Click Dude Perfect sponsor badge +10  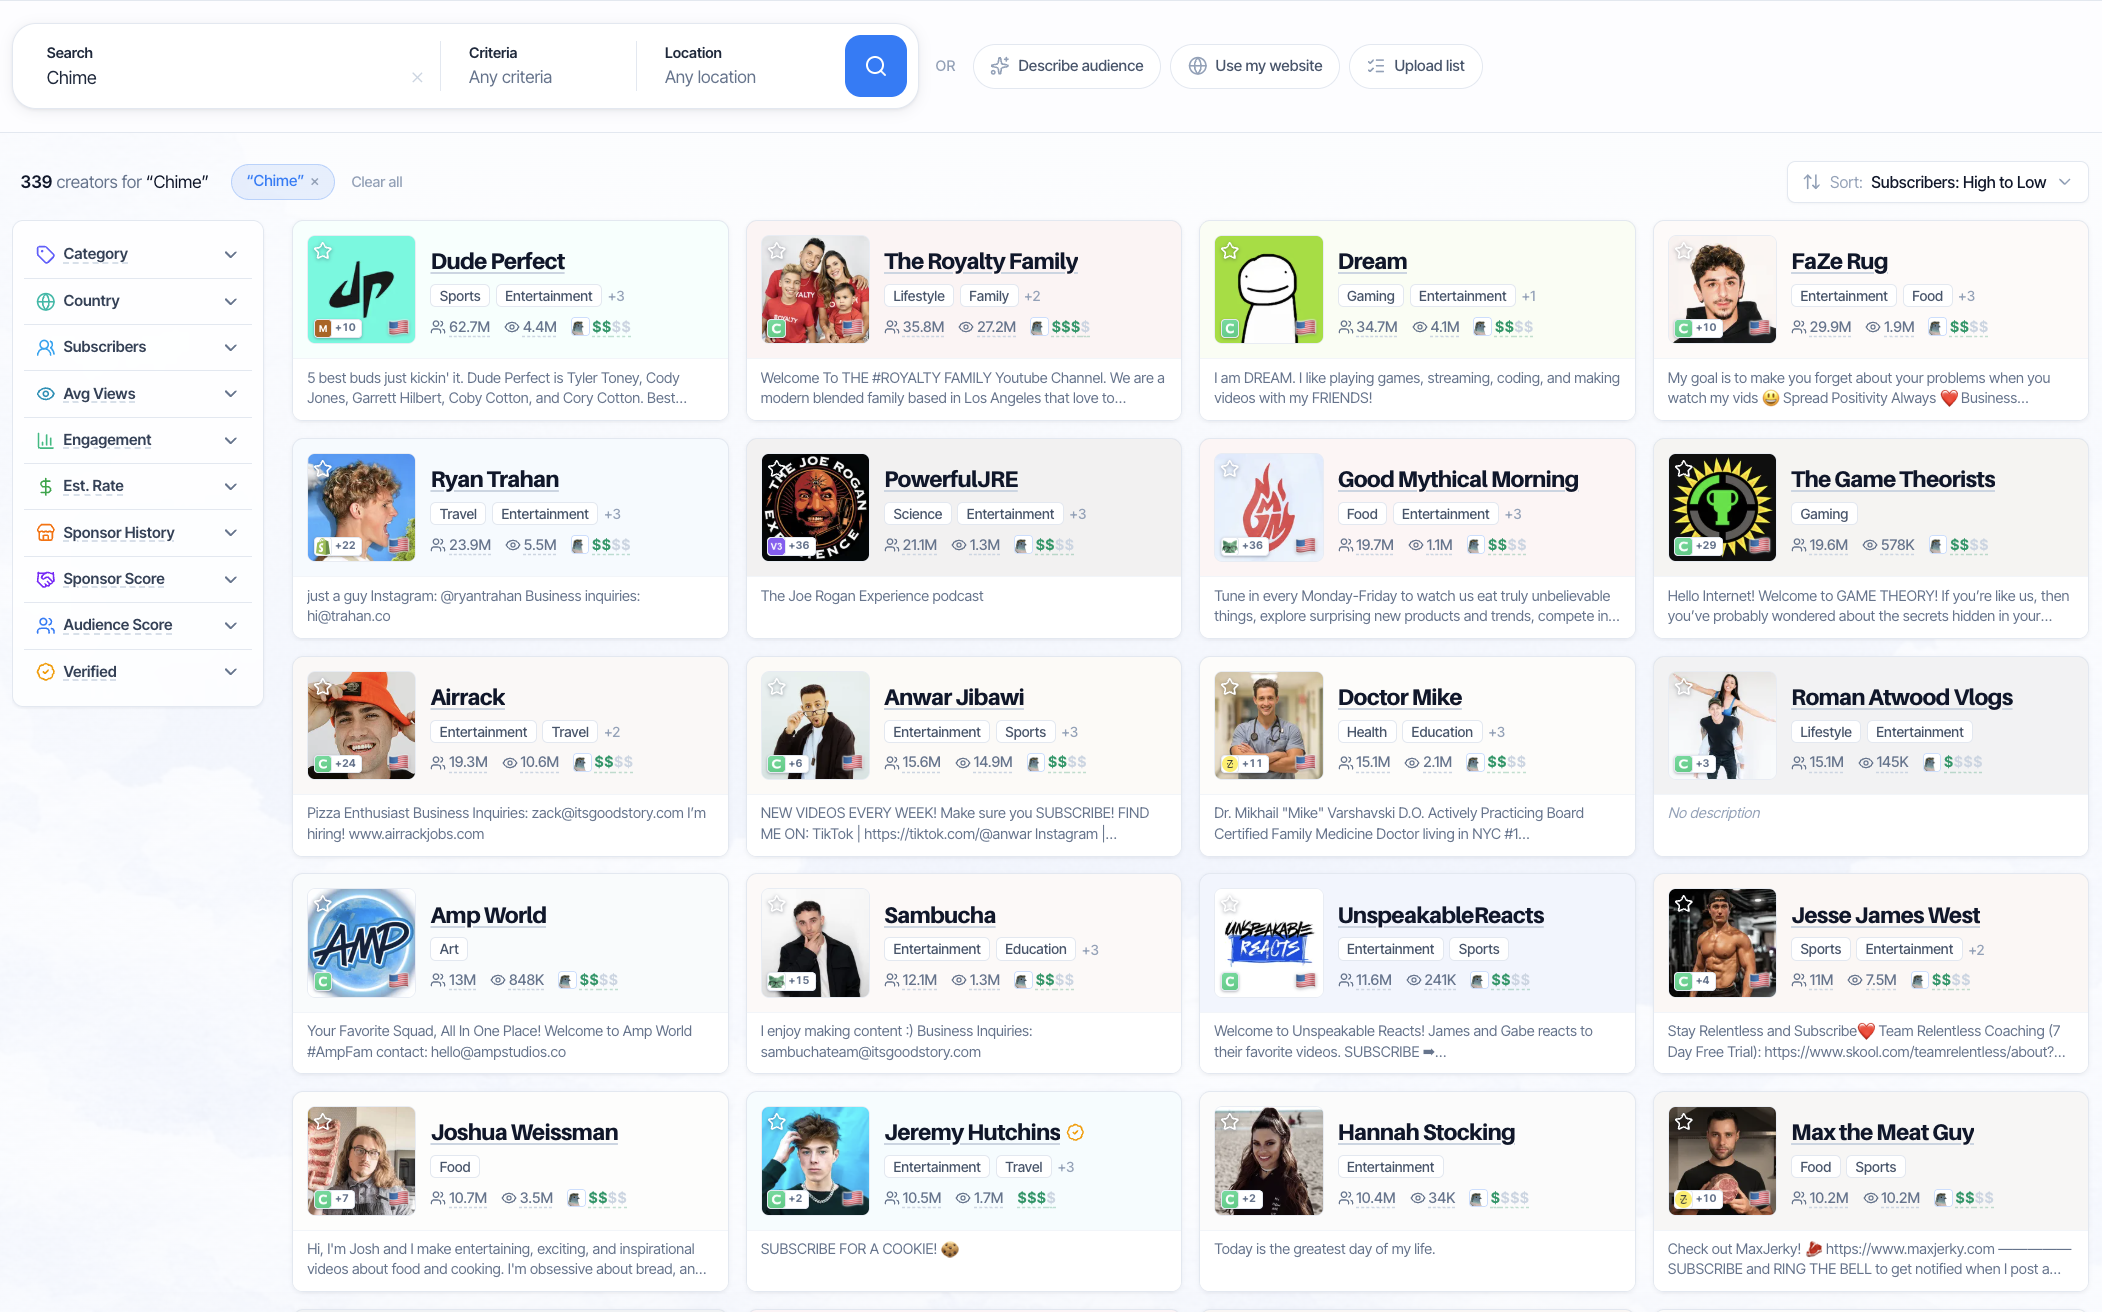click(336, 327)
